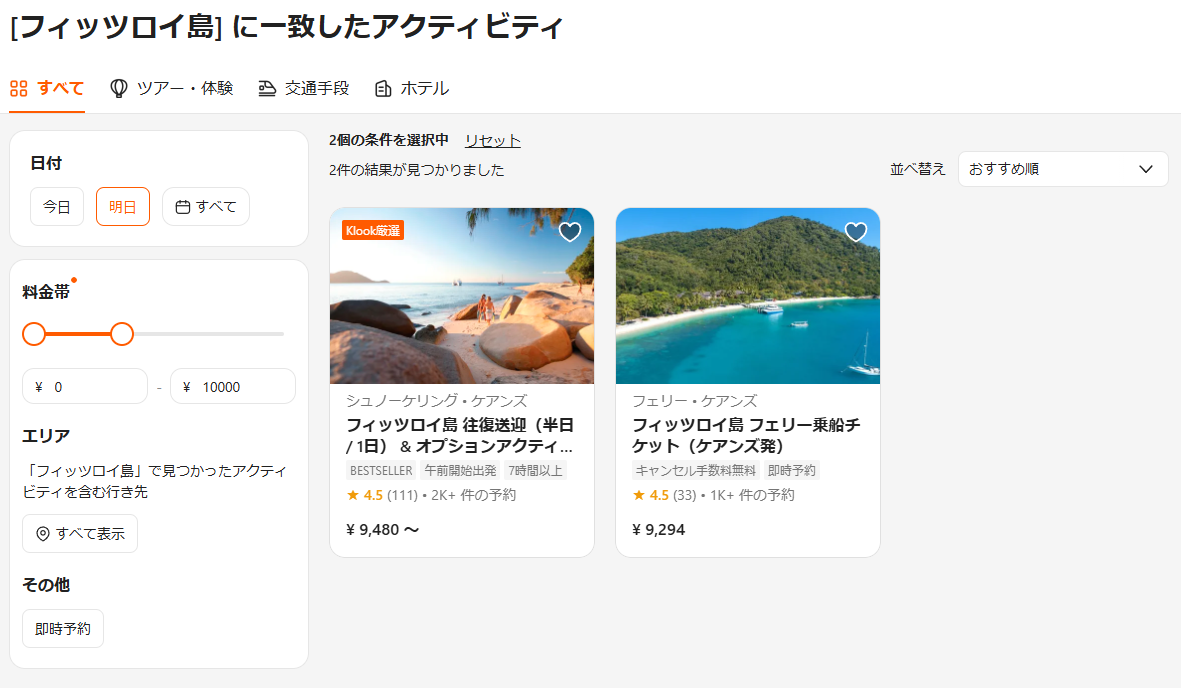Click the balloon icon of ツアー・体験
1181x688 pixels.
(x=118, y=89)
